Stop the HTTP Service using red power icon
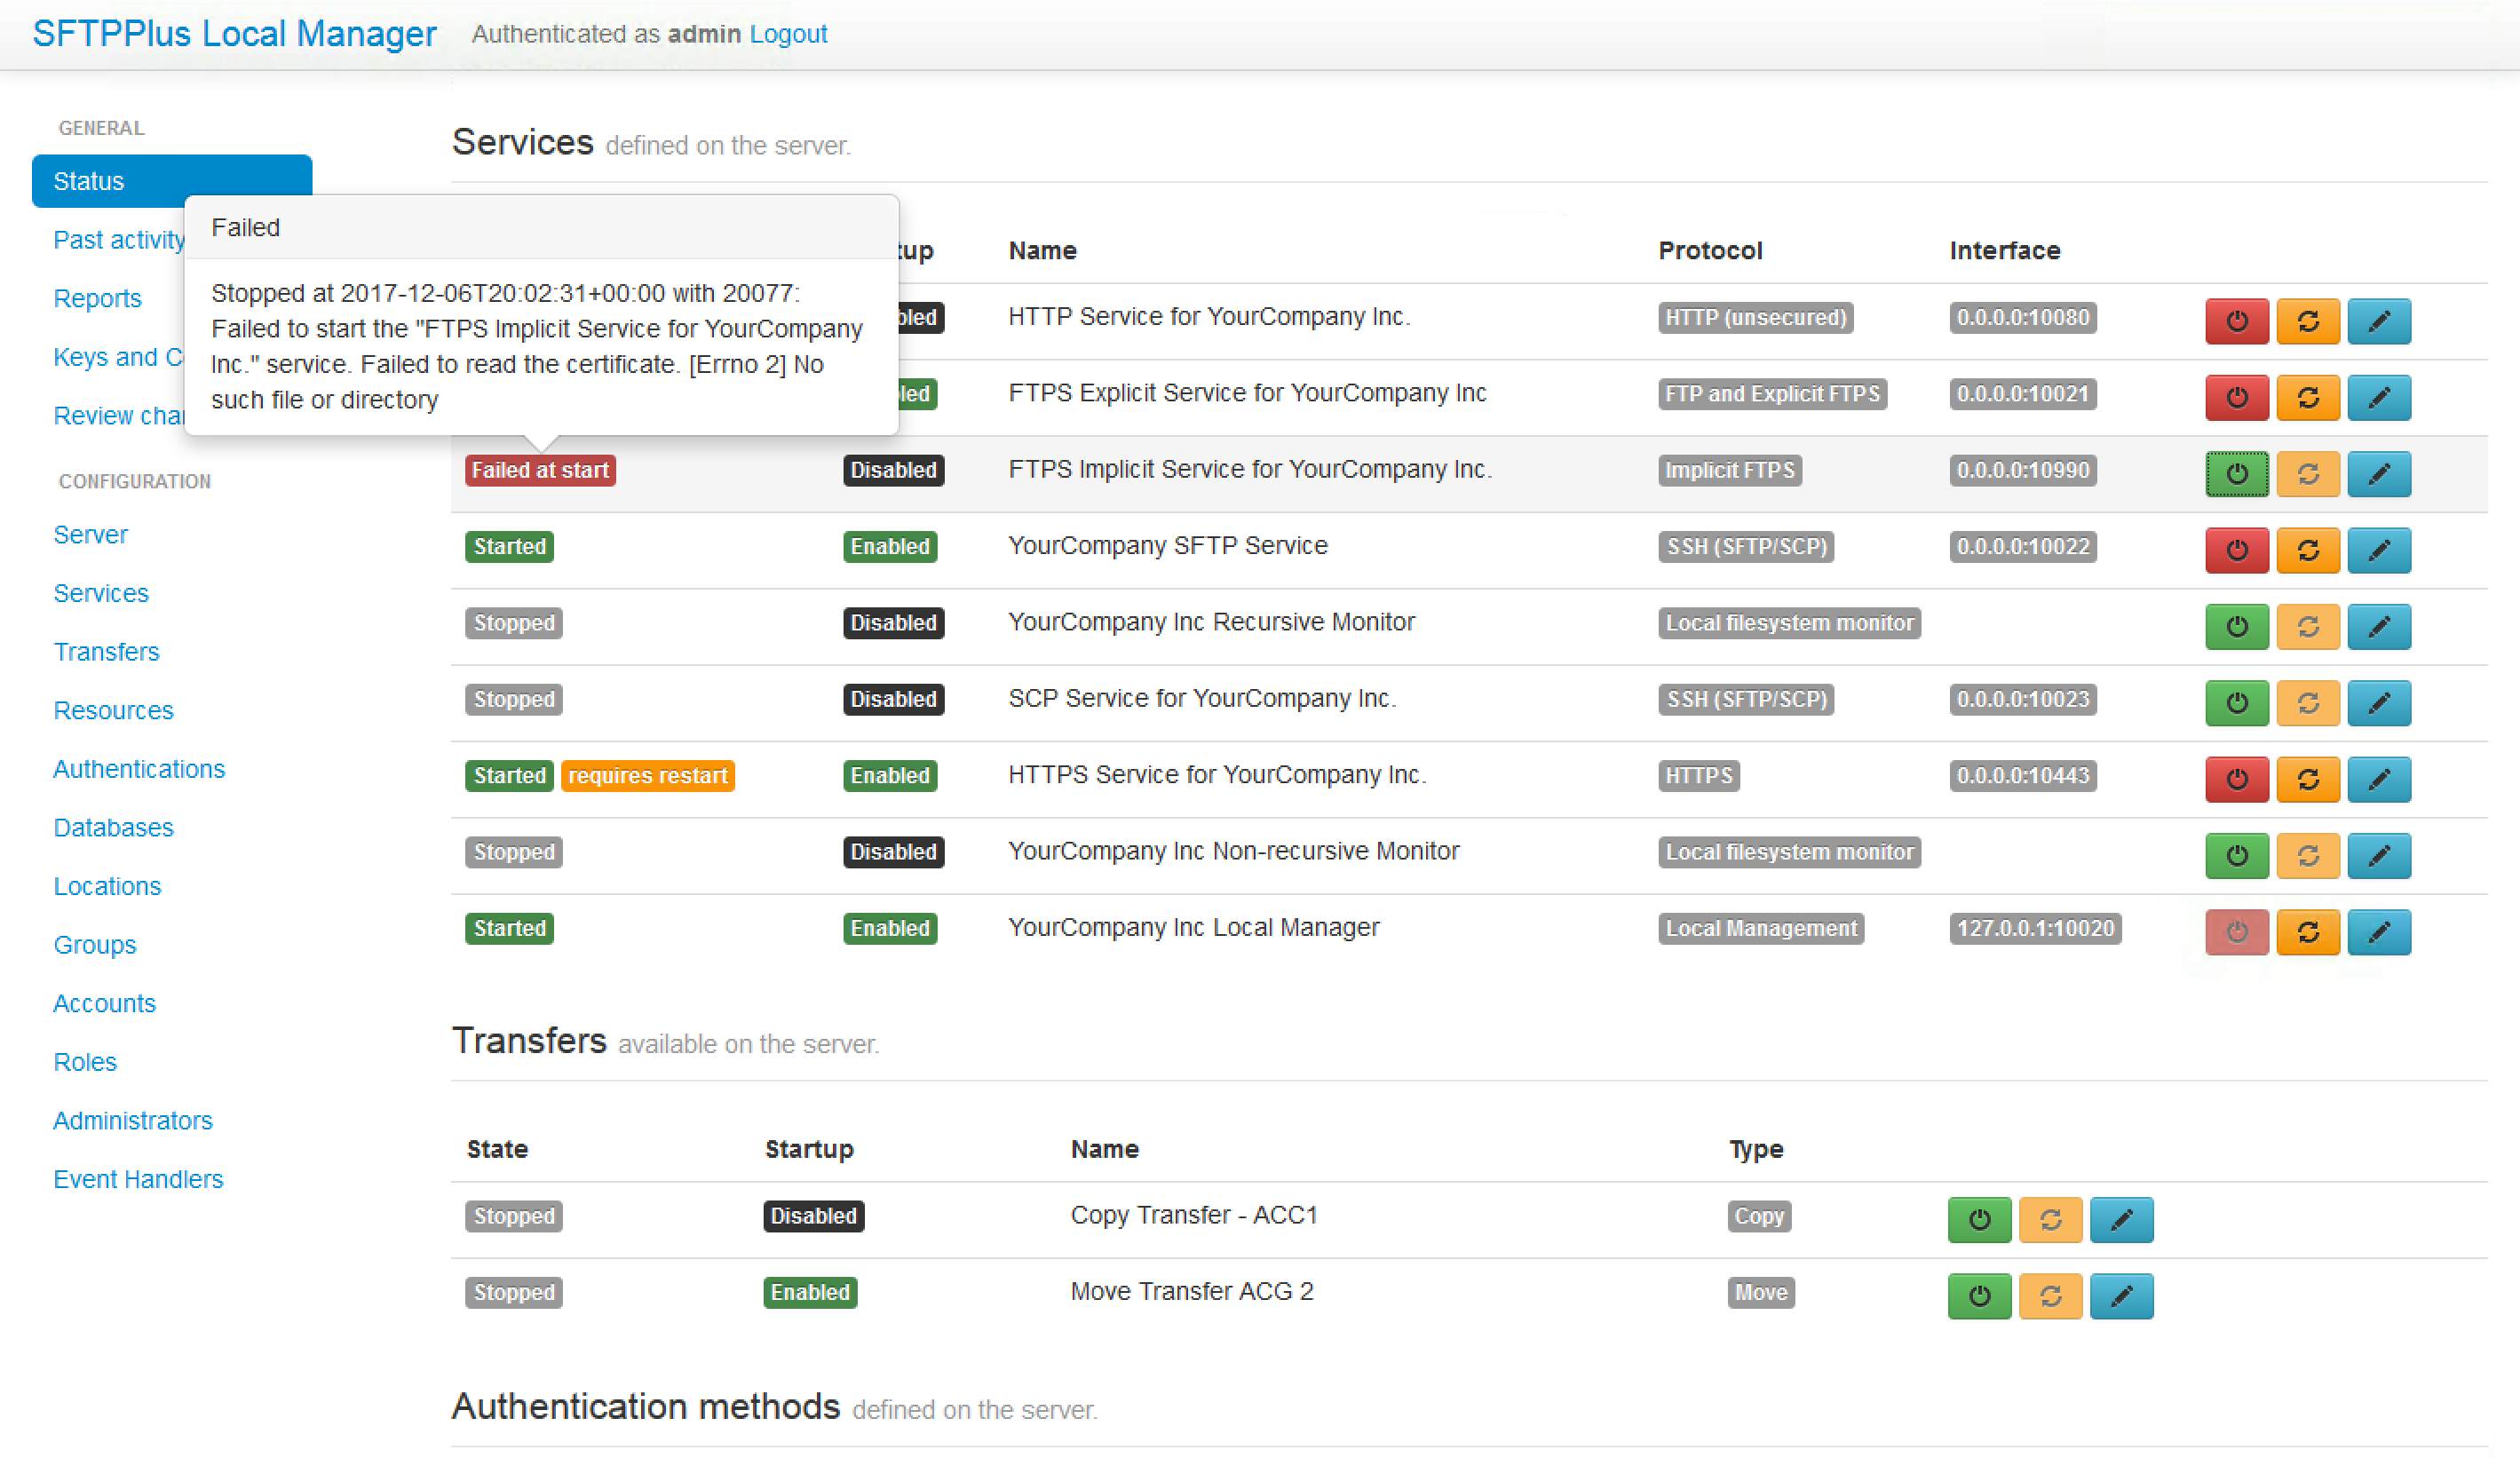 [2236, 321]
